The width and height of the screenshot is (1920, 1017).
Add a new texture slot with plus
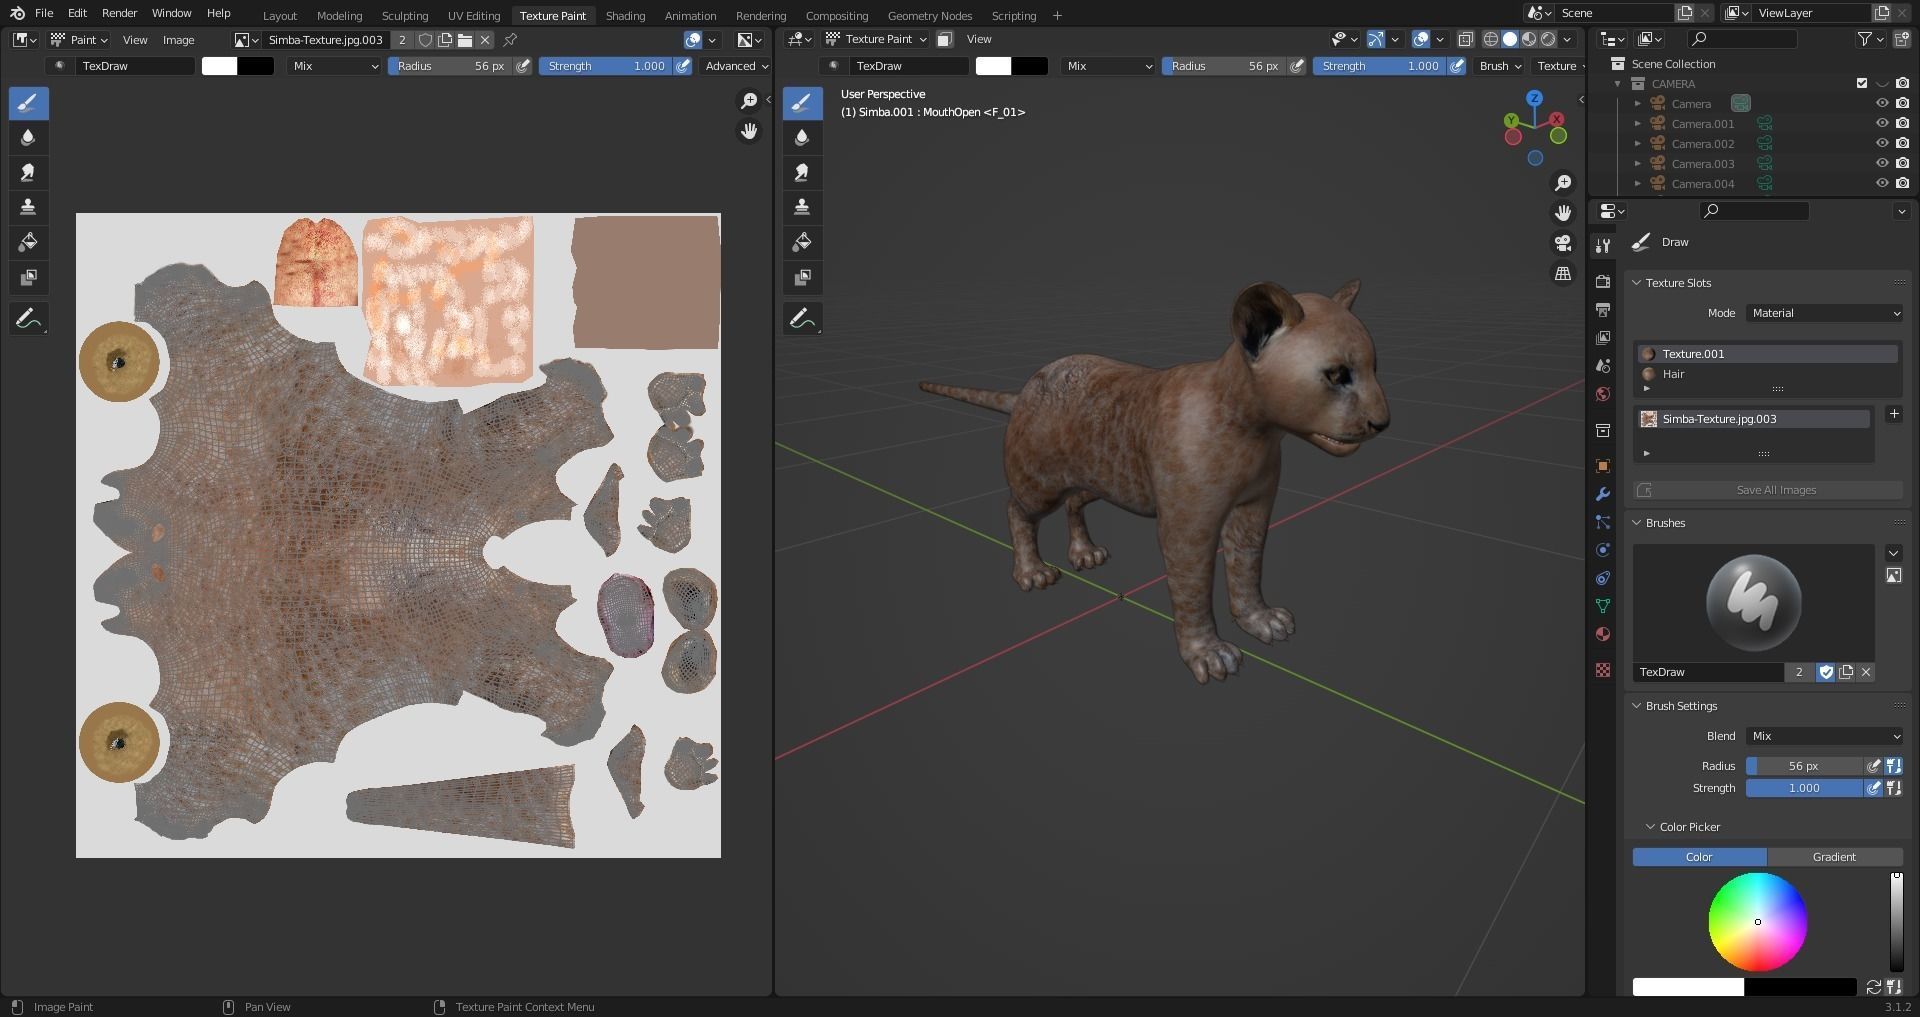click(1894, 414)
